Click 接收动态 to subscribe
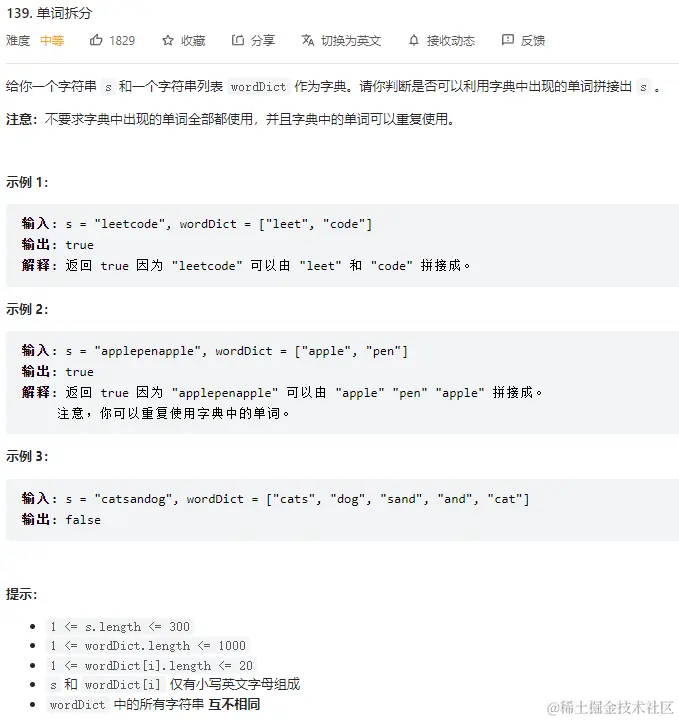Image resolution: width=679 pixels, height=721 pixels. tap(451, 41)
